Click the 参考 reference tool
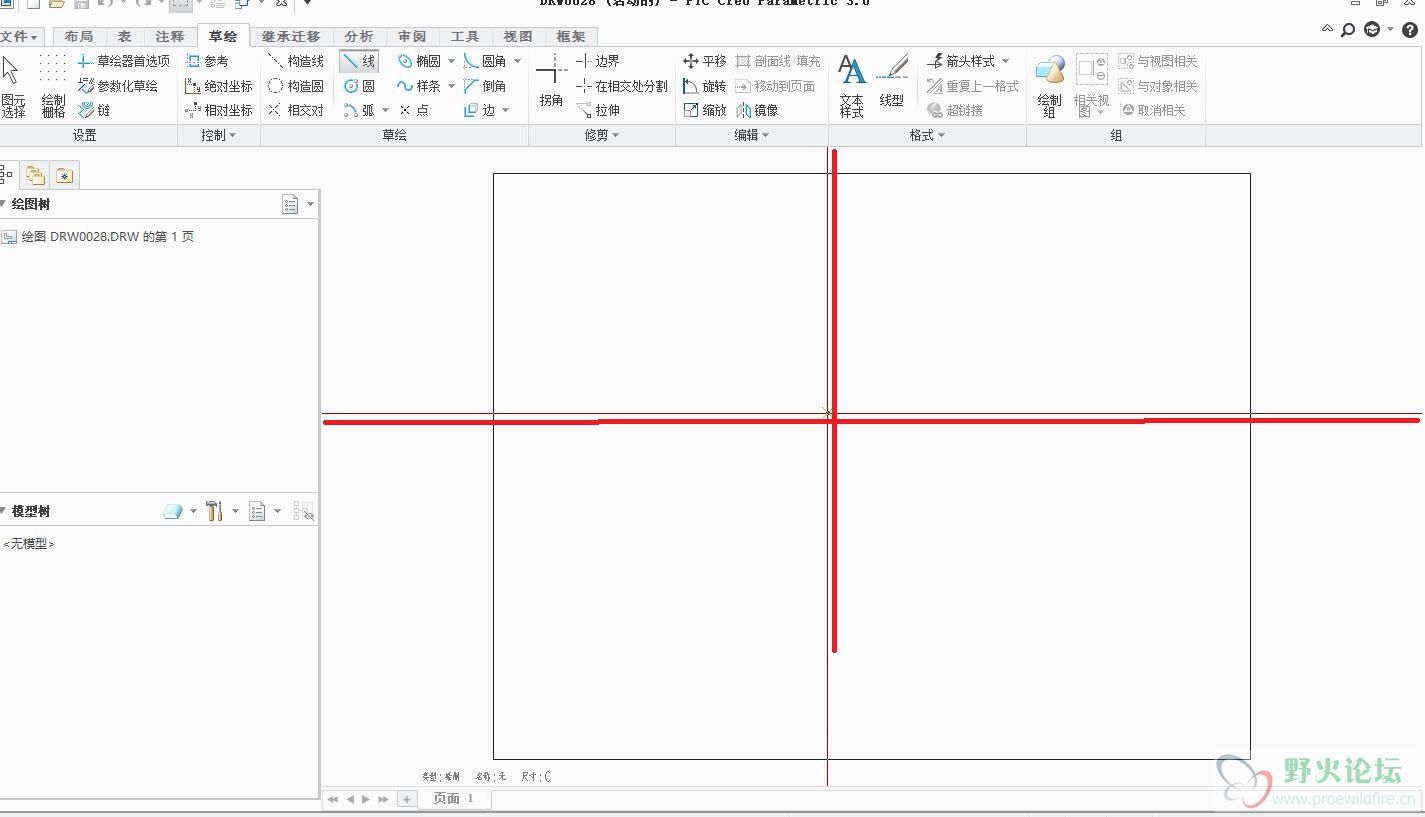 pos(207,61)
